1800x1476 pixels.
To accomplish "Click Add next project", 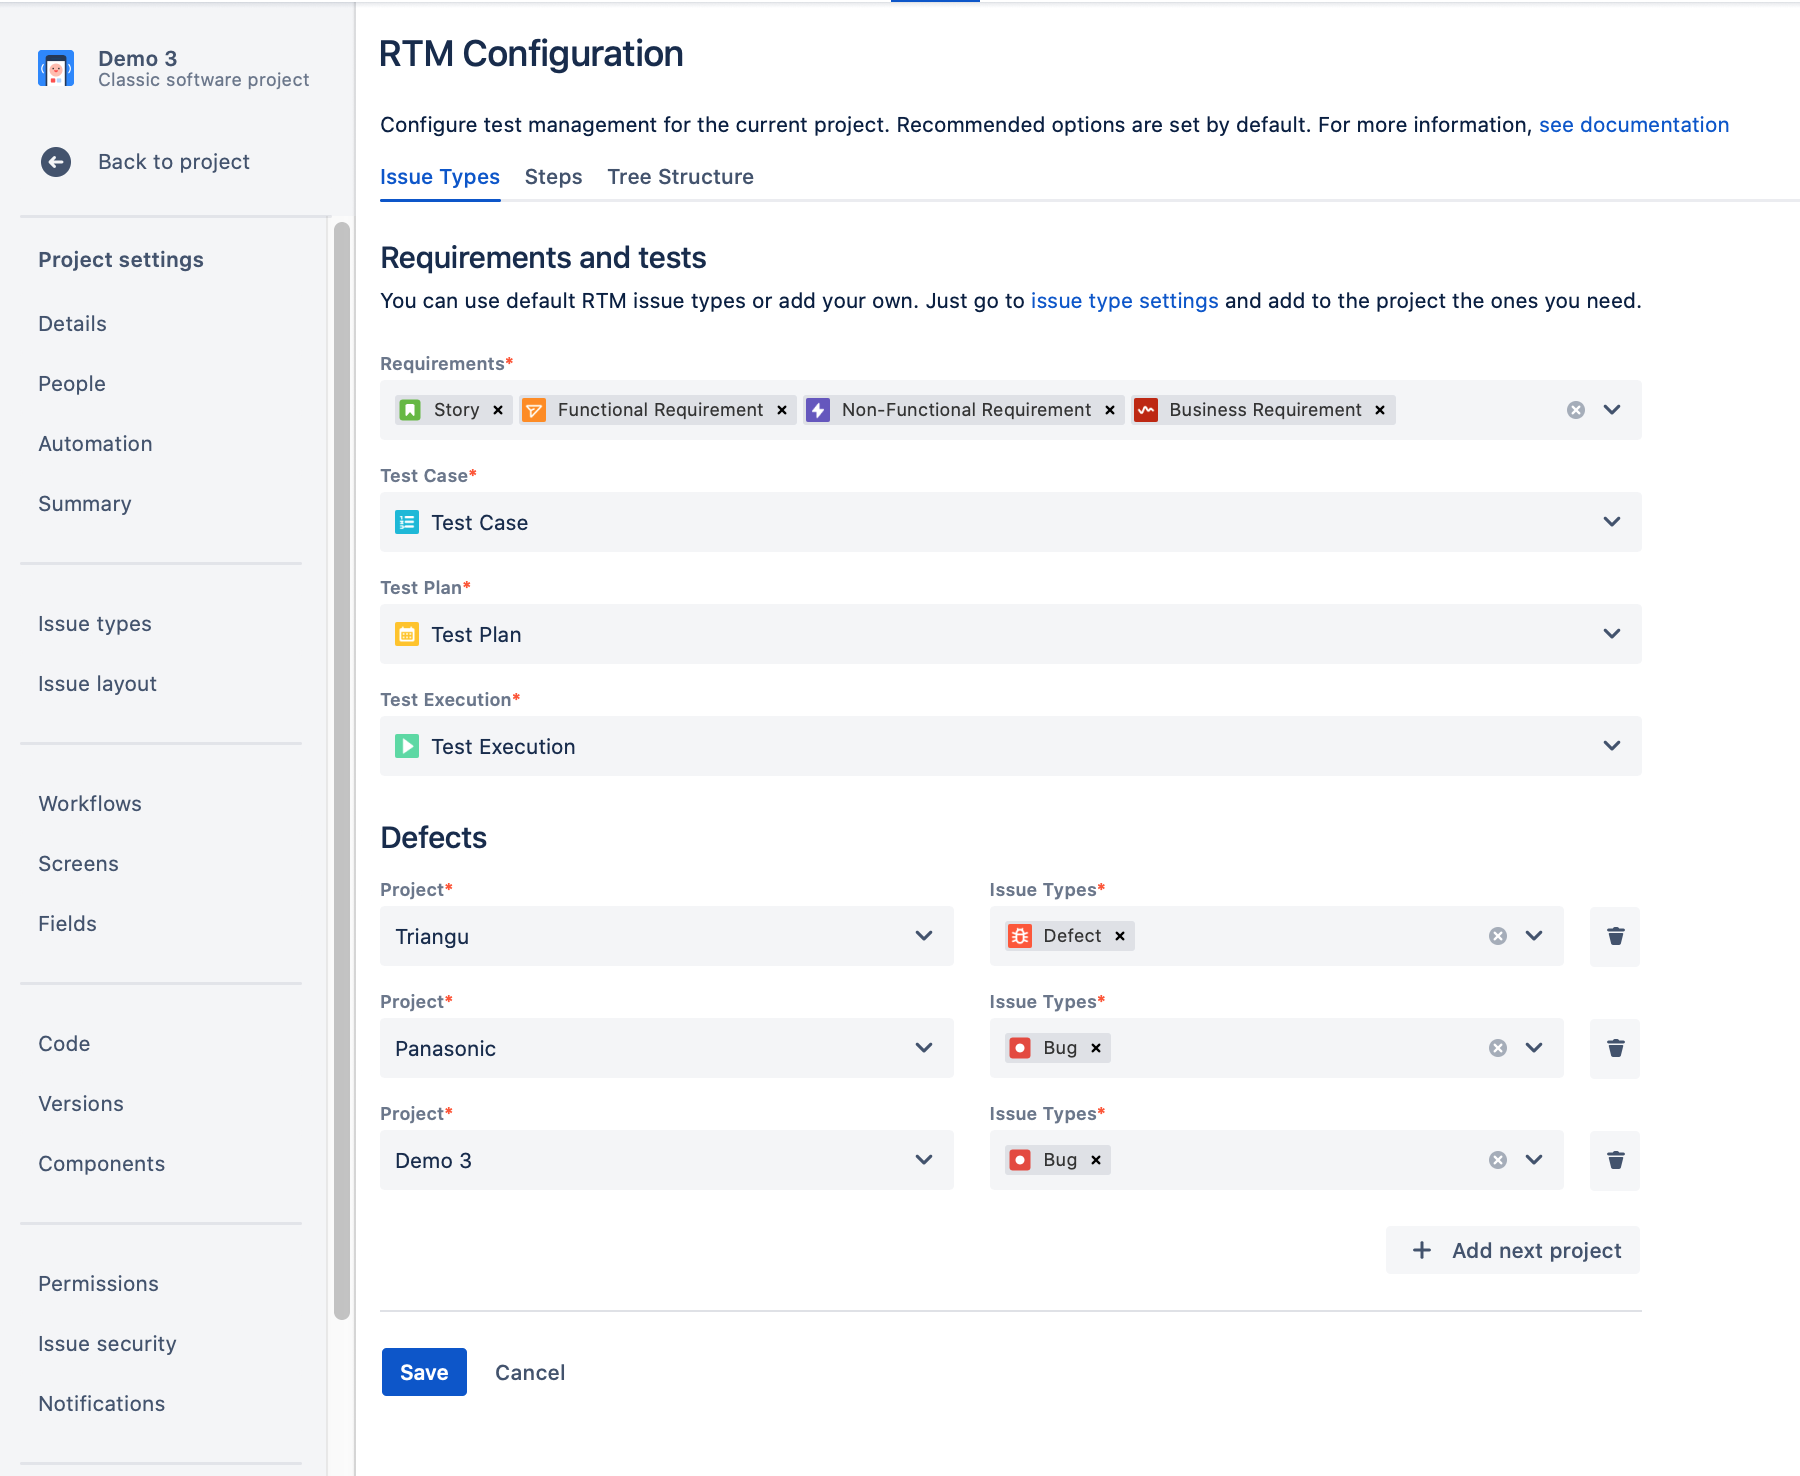I will [1512, 1250].
